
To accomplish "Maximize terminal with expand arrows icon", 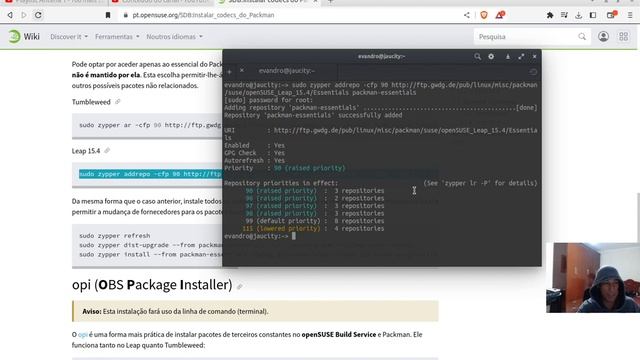I will pyautogui.click(x=521, y=56).
